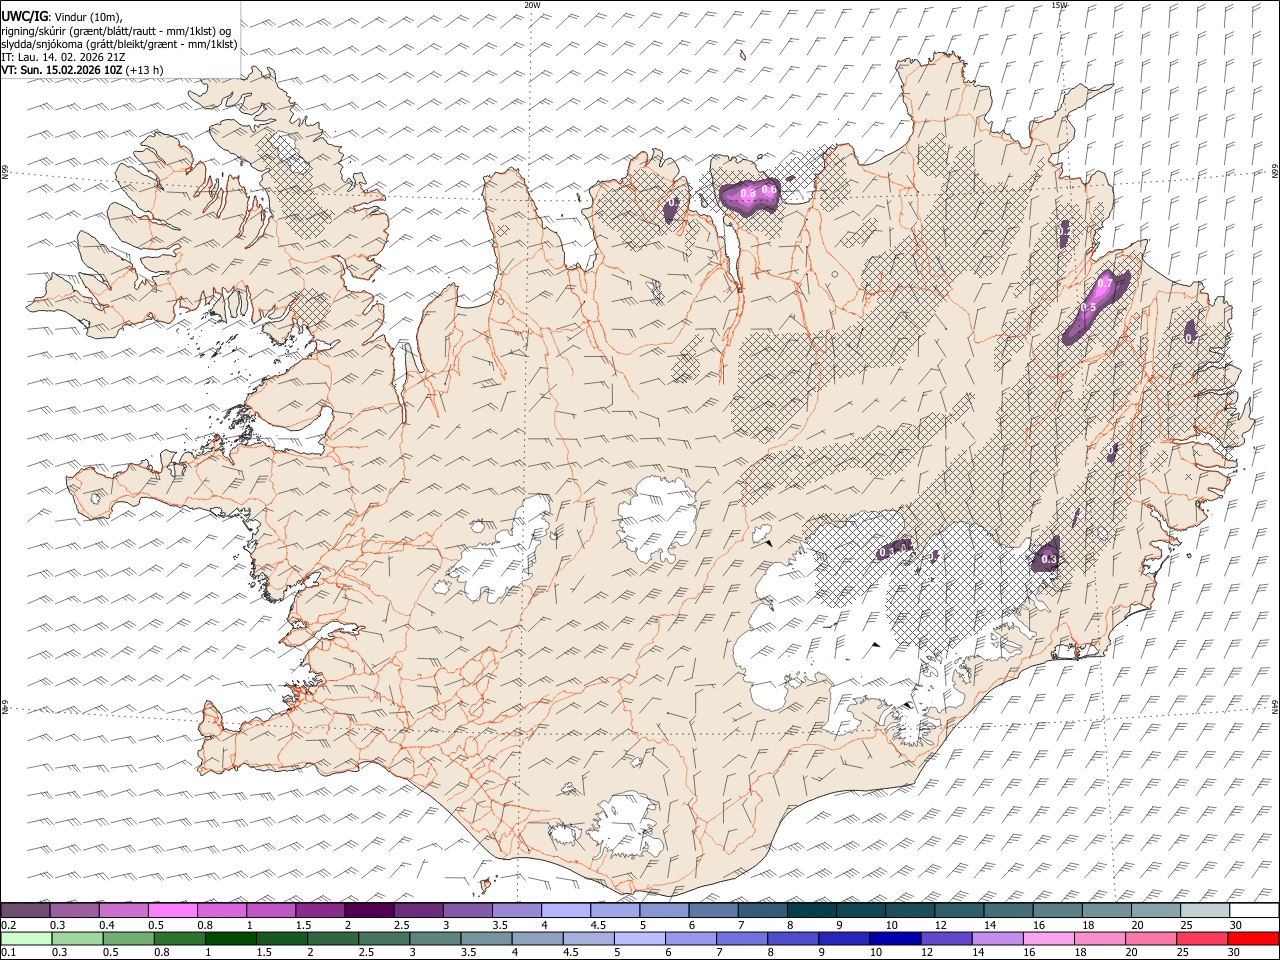Pick upper-row legend swatch starting at 6
Viewport: 1280px width, 960px height.
point(713,911)
